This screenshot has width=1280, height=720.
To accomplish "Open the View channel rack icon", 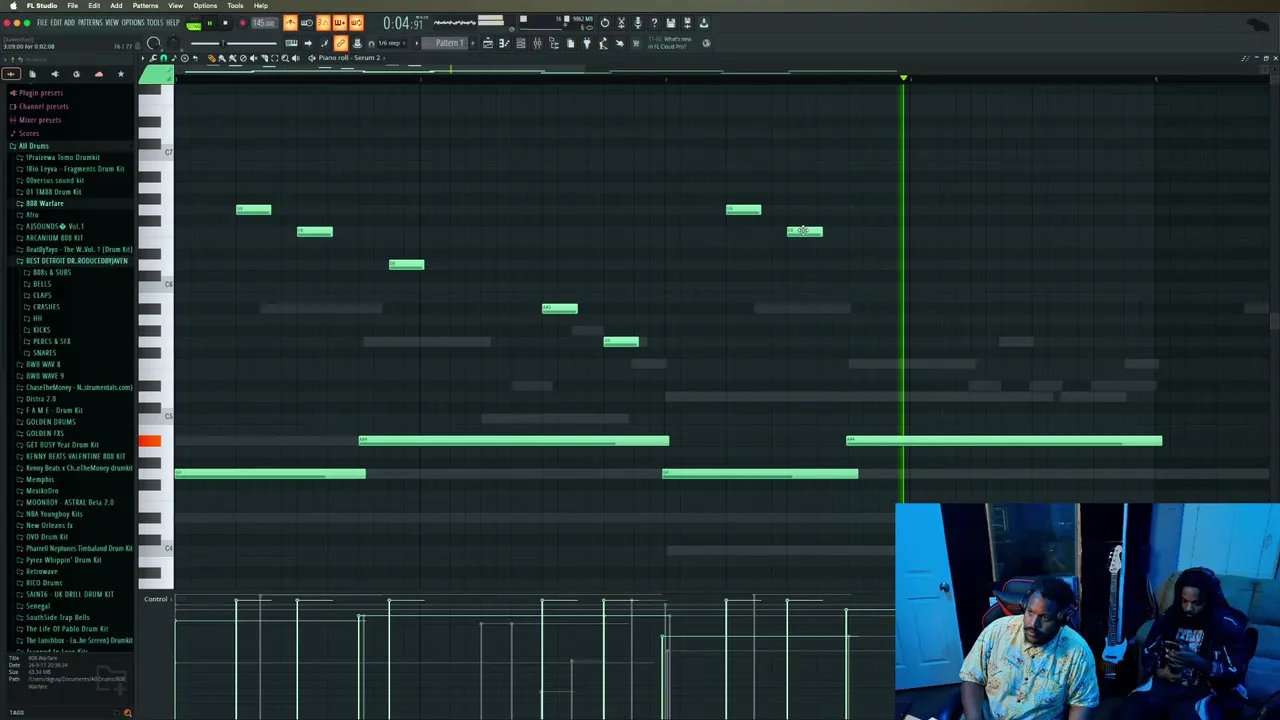I will pyautogui.click(x=520, y=43).
